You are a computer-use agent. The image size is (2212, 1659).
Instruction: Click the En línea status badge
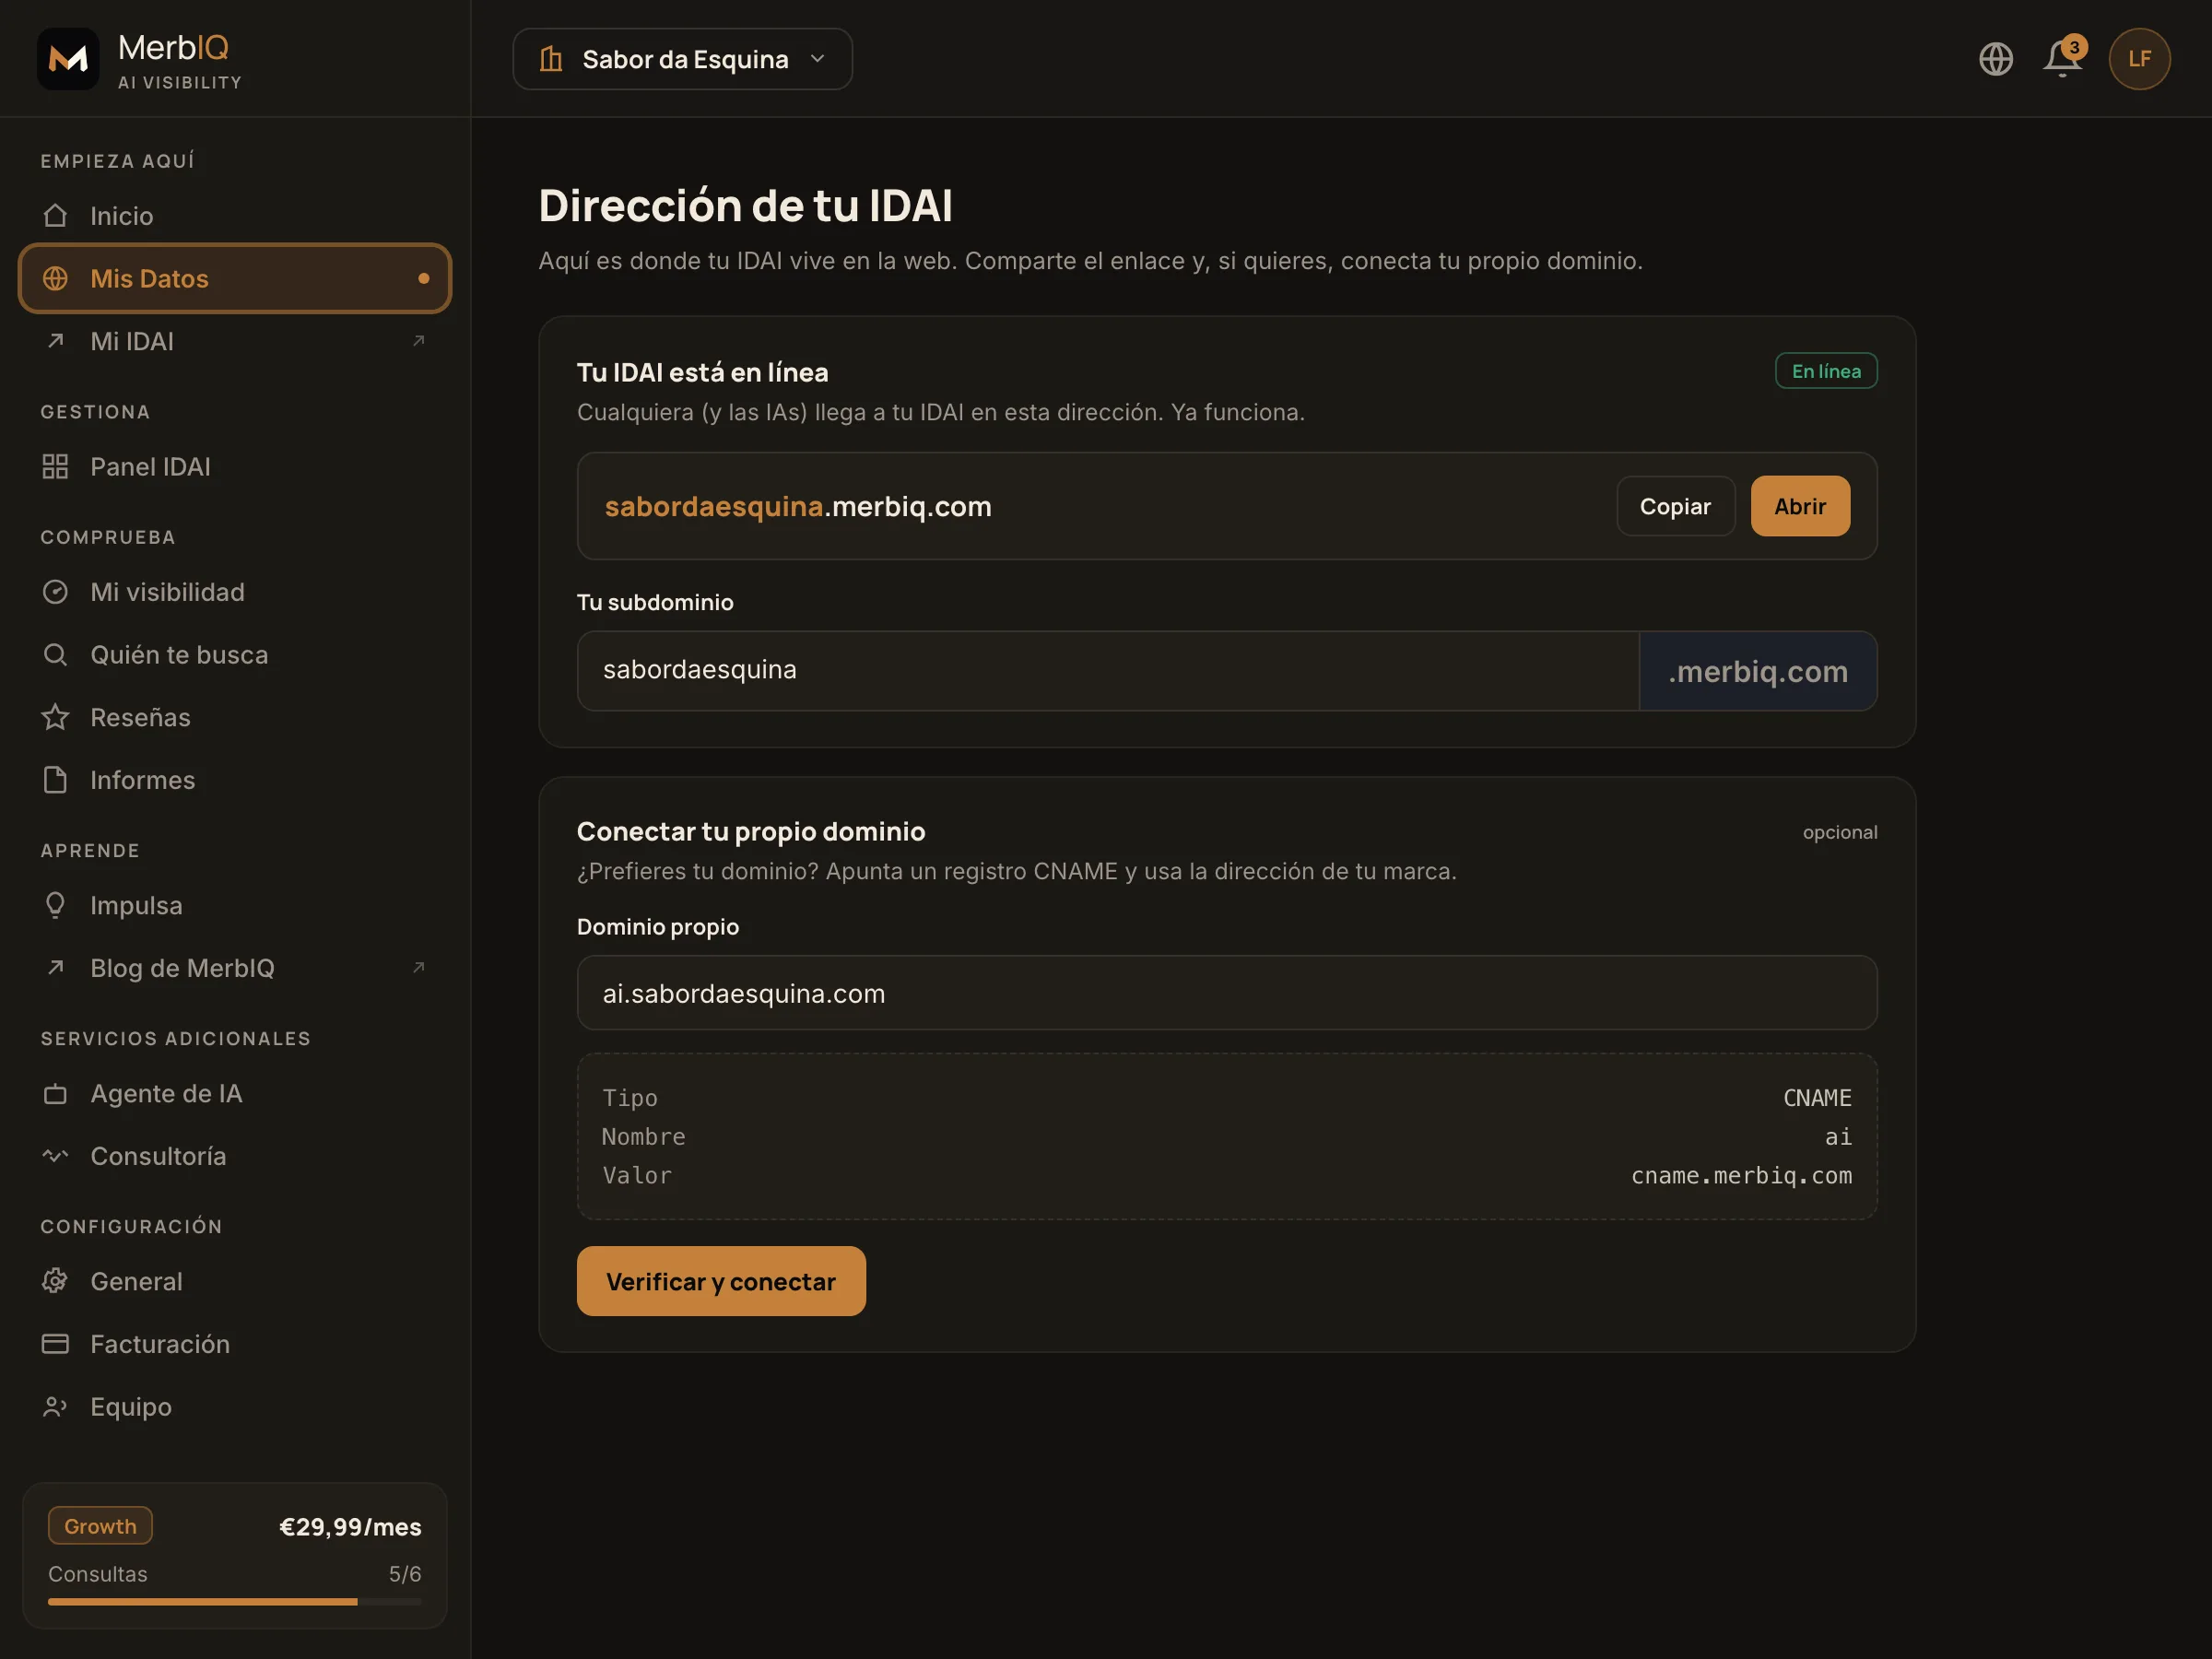[x=1826, y=371]
